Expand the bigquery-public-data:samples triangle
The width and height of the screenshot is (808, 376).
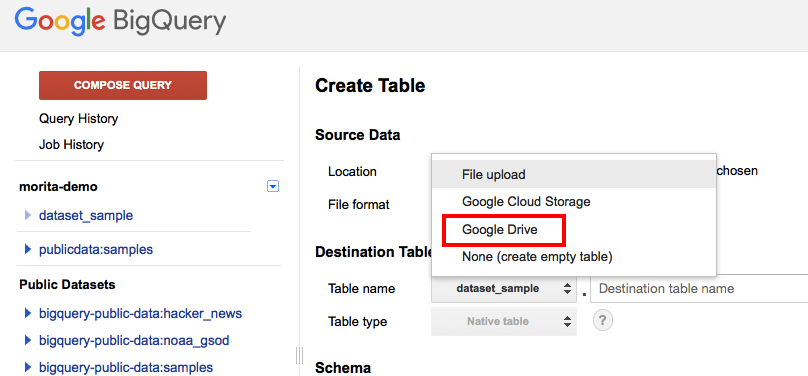coord(28,367)
